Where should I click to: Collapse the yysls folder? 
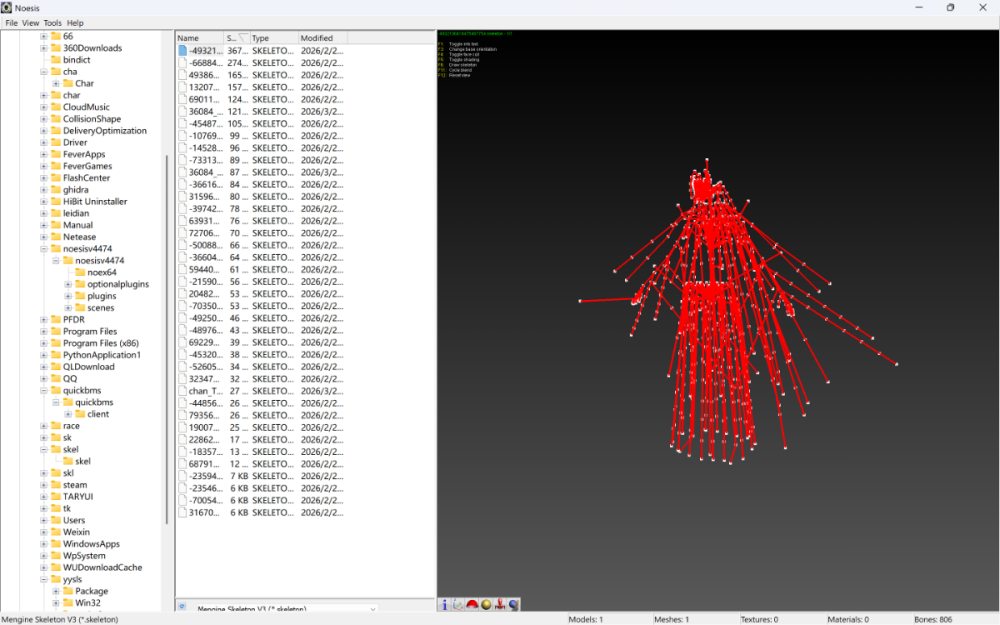tap(44, 579)
